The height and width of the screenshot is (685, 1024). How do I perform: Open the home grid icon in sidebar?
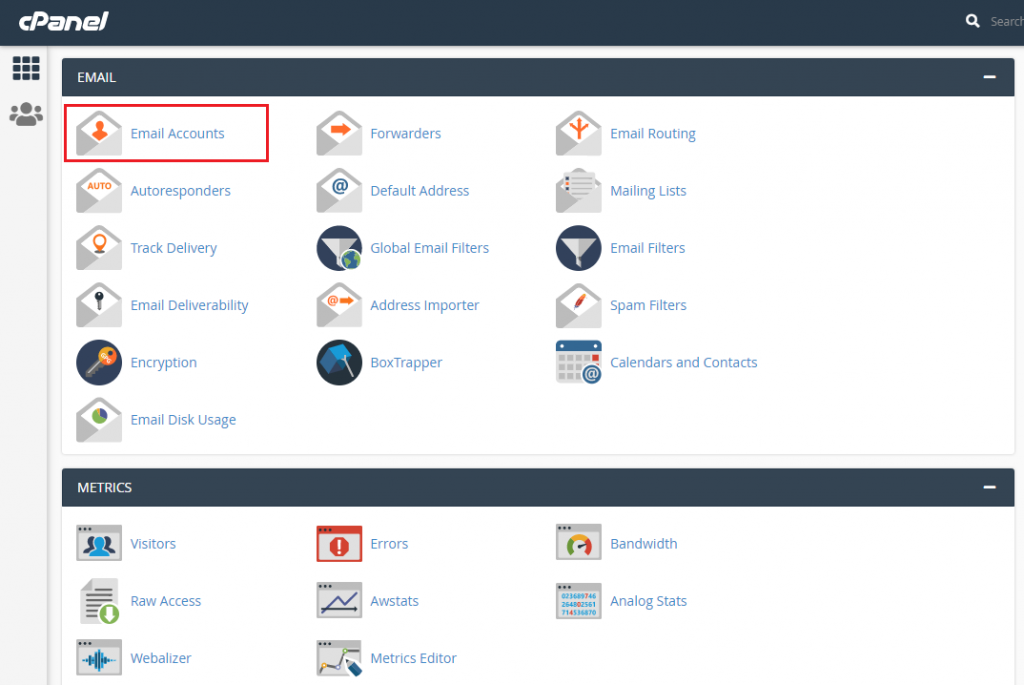tap(26, 68)
